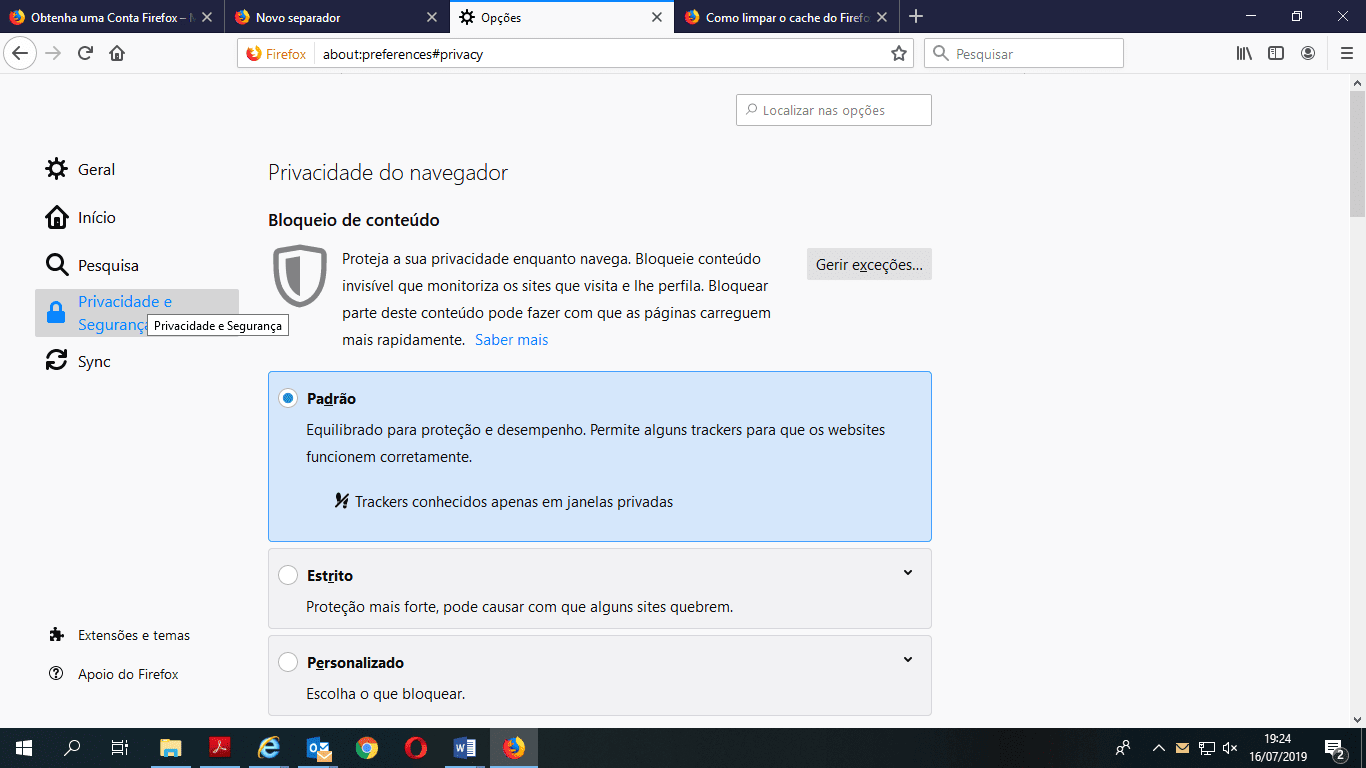Open the Saber mais link
Viewport: 1366px width, 768px height.
tap(511, 339)
